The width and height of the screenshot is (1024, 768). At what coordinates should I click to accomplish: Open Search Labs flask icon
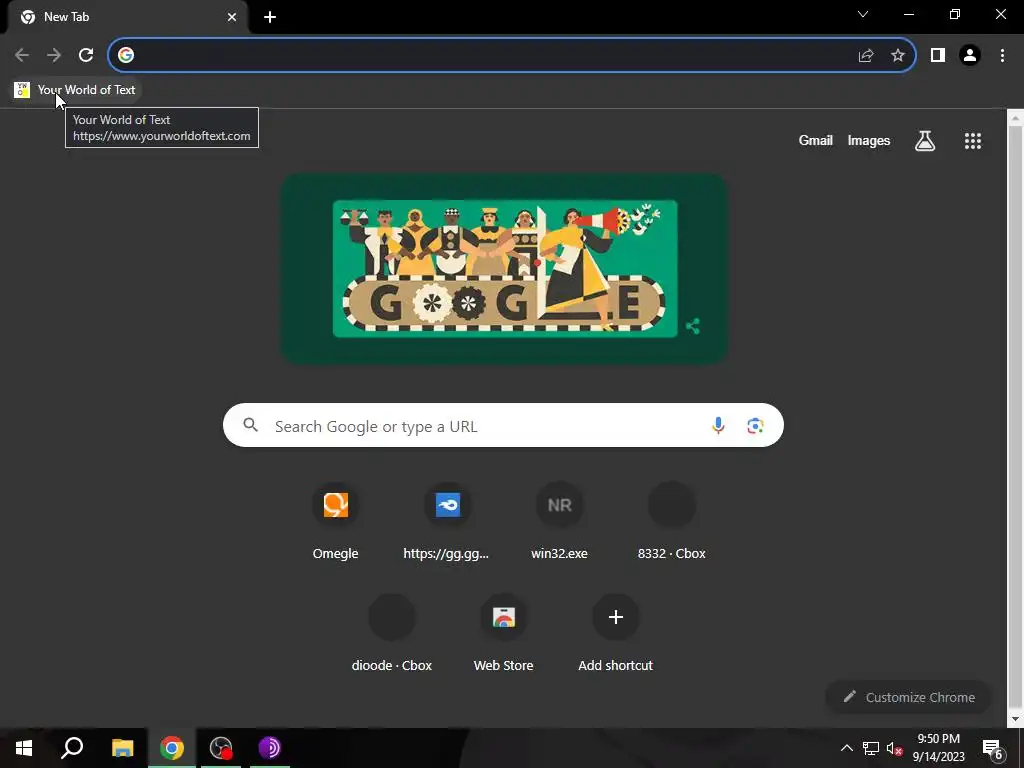click(x=925, y=140)
